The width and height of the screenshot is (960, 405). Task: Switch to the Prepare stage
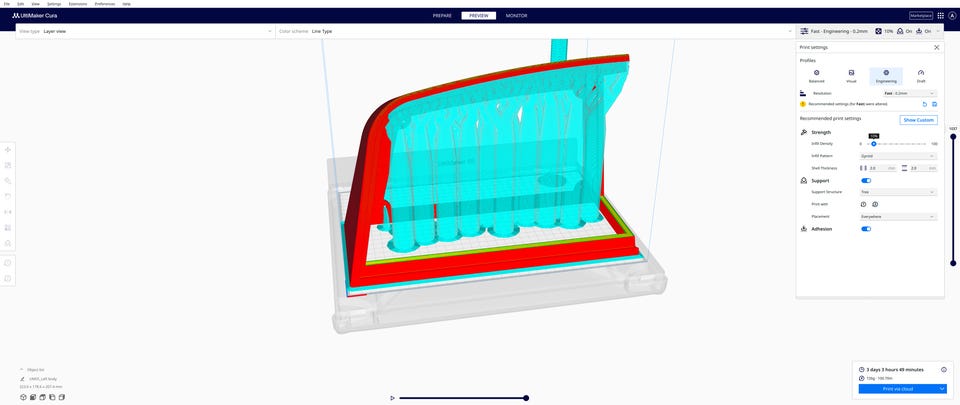coord(442,15)
